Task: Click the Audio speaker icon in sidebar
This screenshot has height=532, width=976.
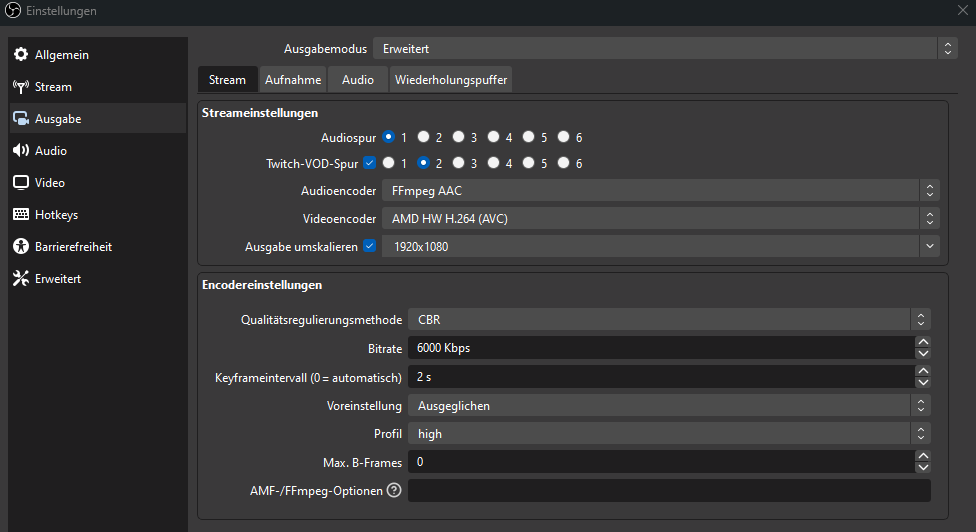Action: tap(21, 150)
